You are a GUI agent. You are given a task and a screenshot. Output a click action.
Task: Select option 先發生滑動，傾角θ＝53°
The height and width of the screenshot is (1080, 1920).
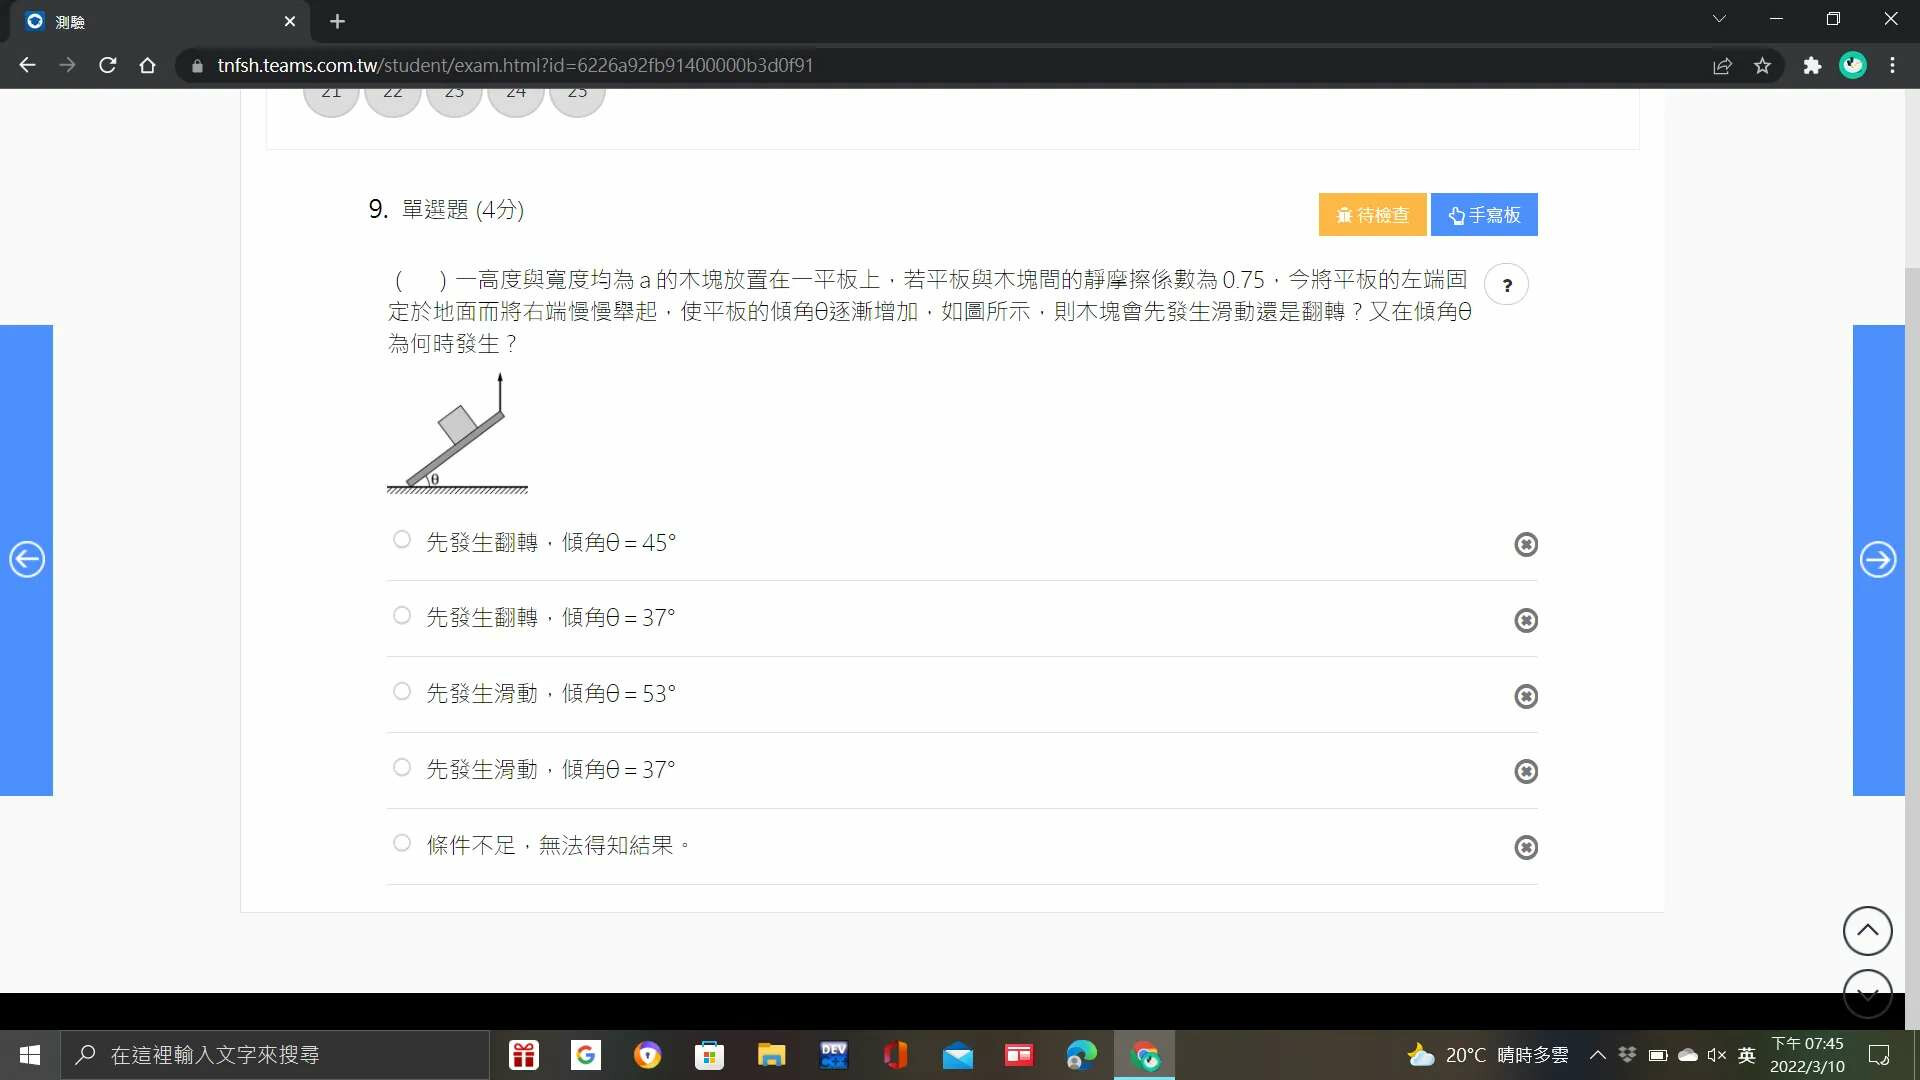pos(402,692)
